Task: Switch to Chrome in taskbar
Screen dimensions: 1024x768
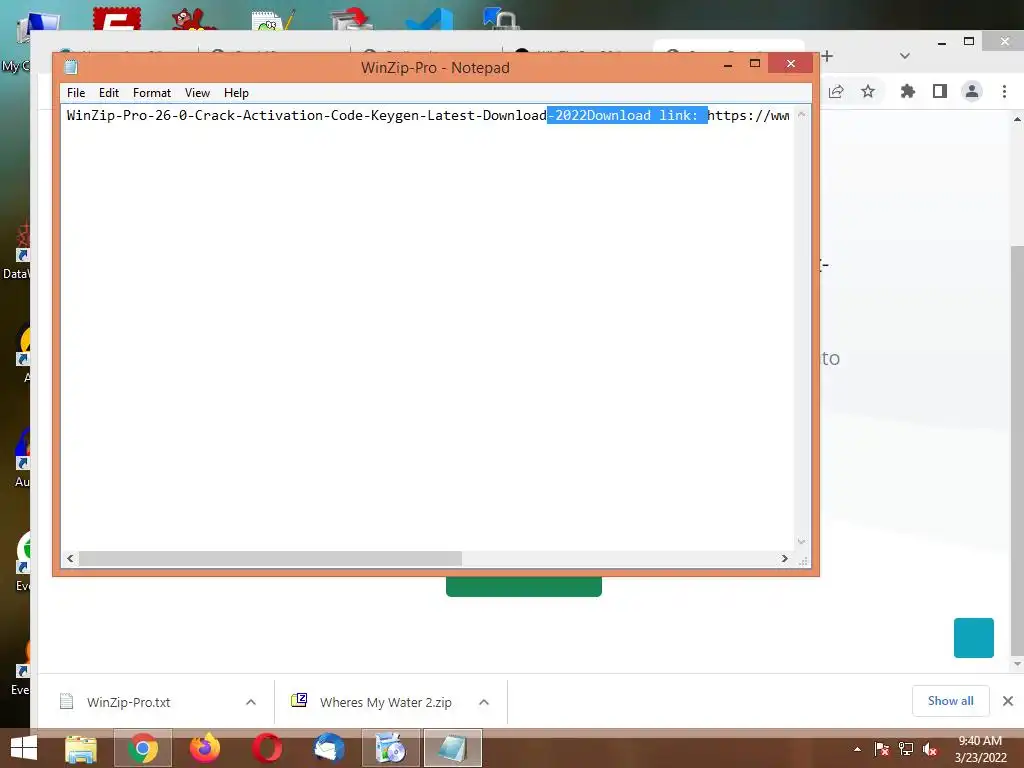Action: [143, 748]
